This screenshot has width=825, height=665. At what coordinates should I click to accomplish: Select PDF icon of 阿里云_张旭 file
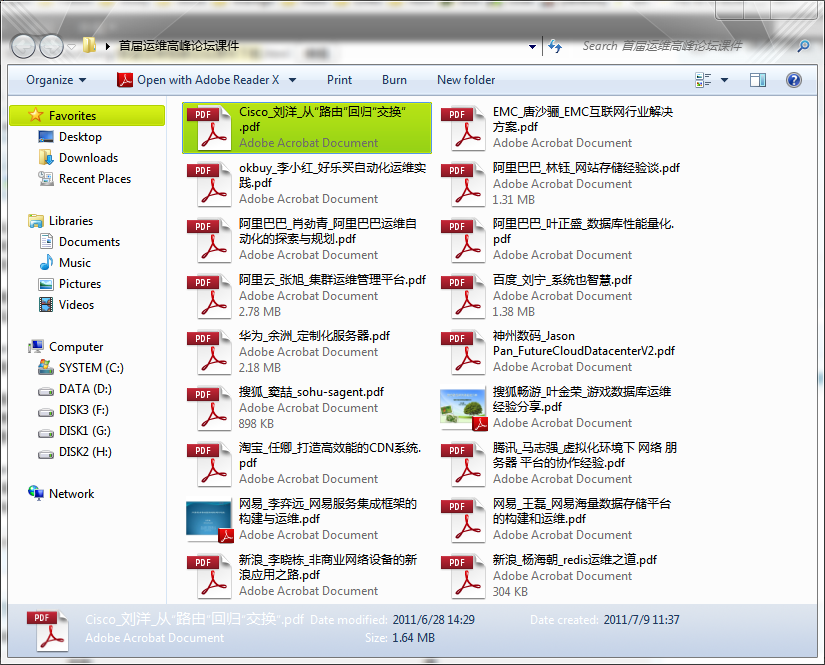point(209,296)
